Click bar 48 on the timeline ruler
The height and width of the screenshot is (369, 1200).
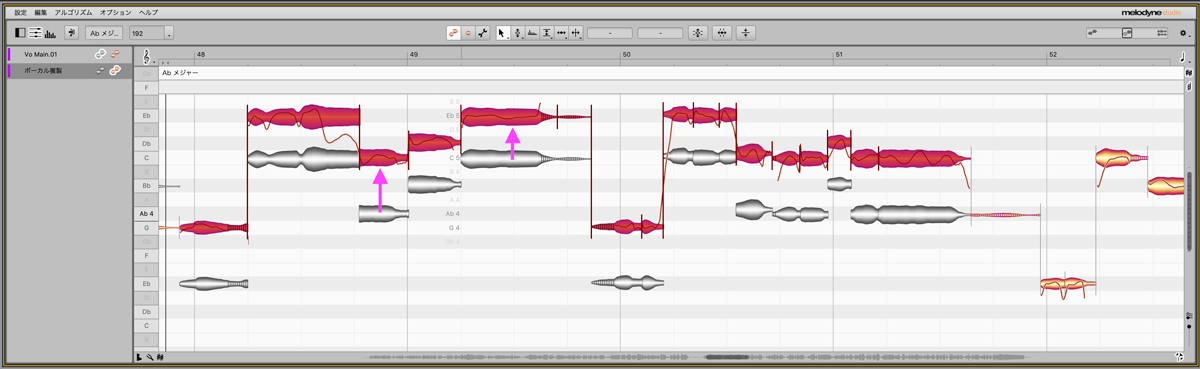point(201,53)
